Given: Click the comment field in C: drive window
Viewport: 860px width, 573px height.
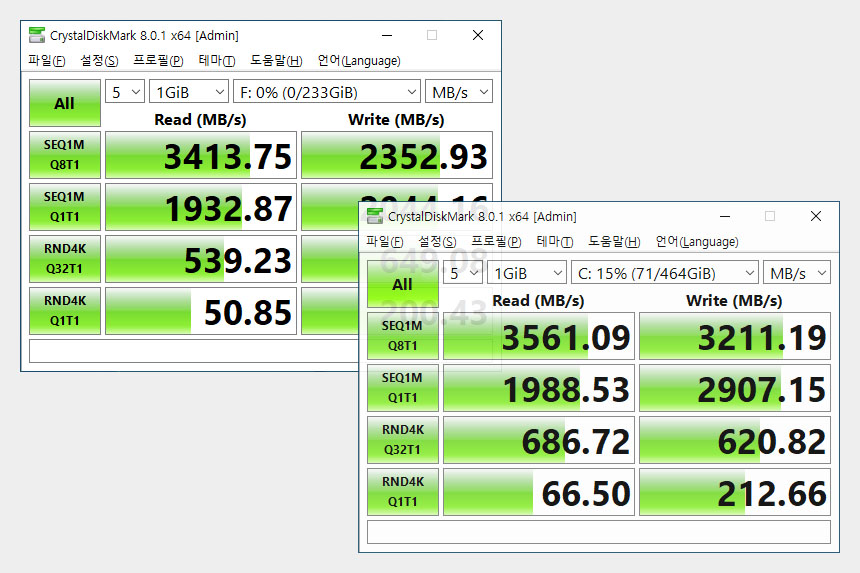Looking at the screenshot, I should [x=599, y=532].
